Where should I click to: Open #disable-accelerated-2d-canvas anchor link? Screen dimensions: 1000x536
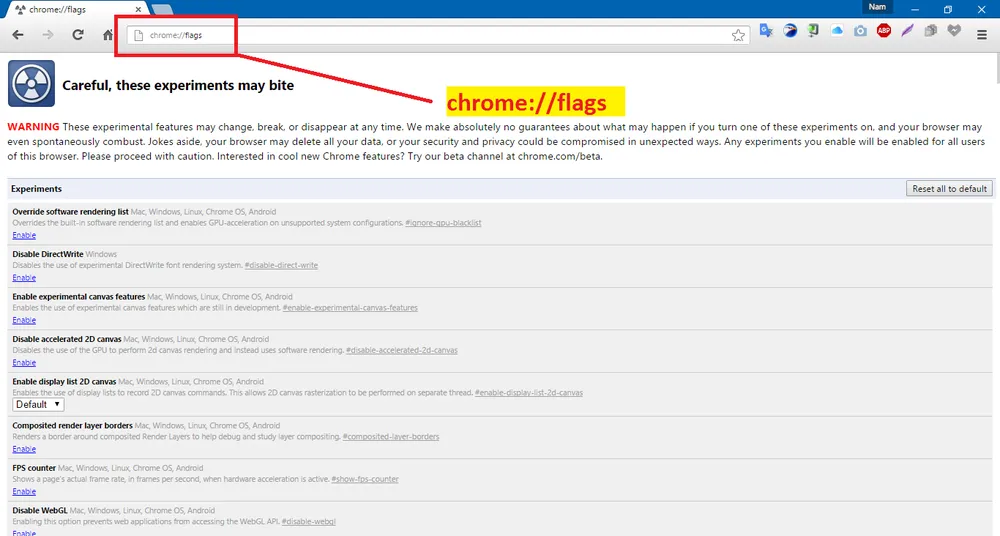(x=402, y=350)
